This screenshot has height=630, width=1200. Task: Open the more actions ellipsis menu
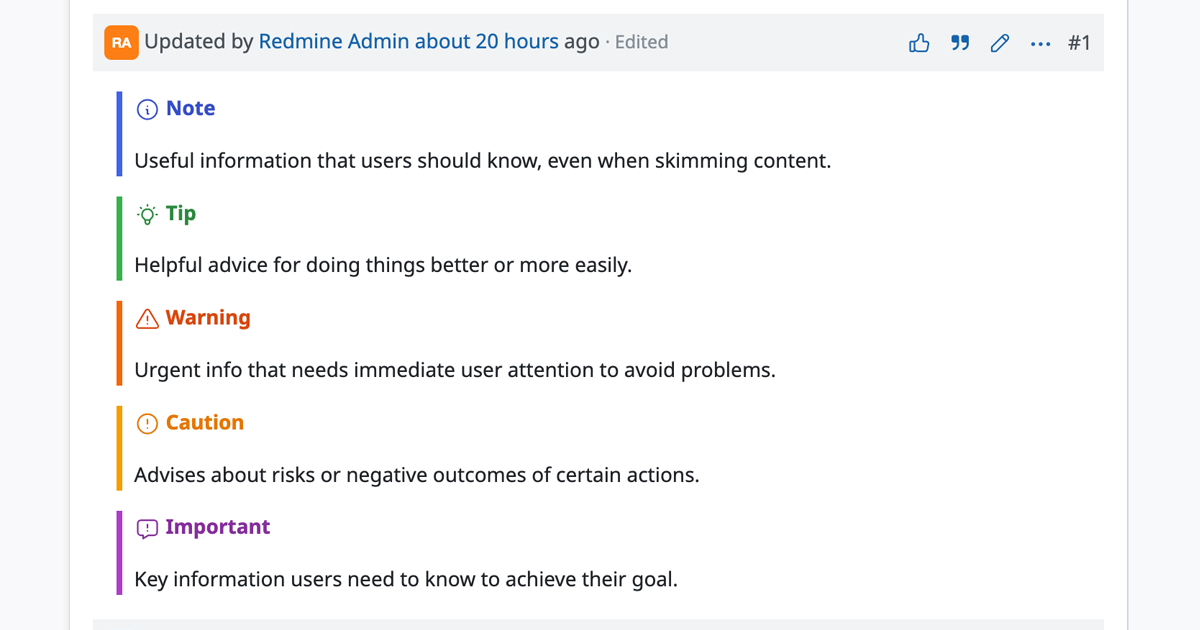[1040, 42]
